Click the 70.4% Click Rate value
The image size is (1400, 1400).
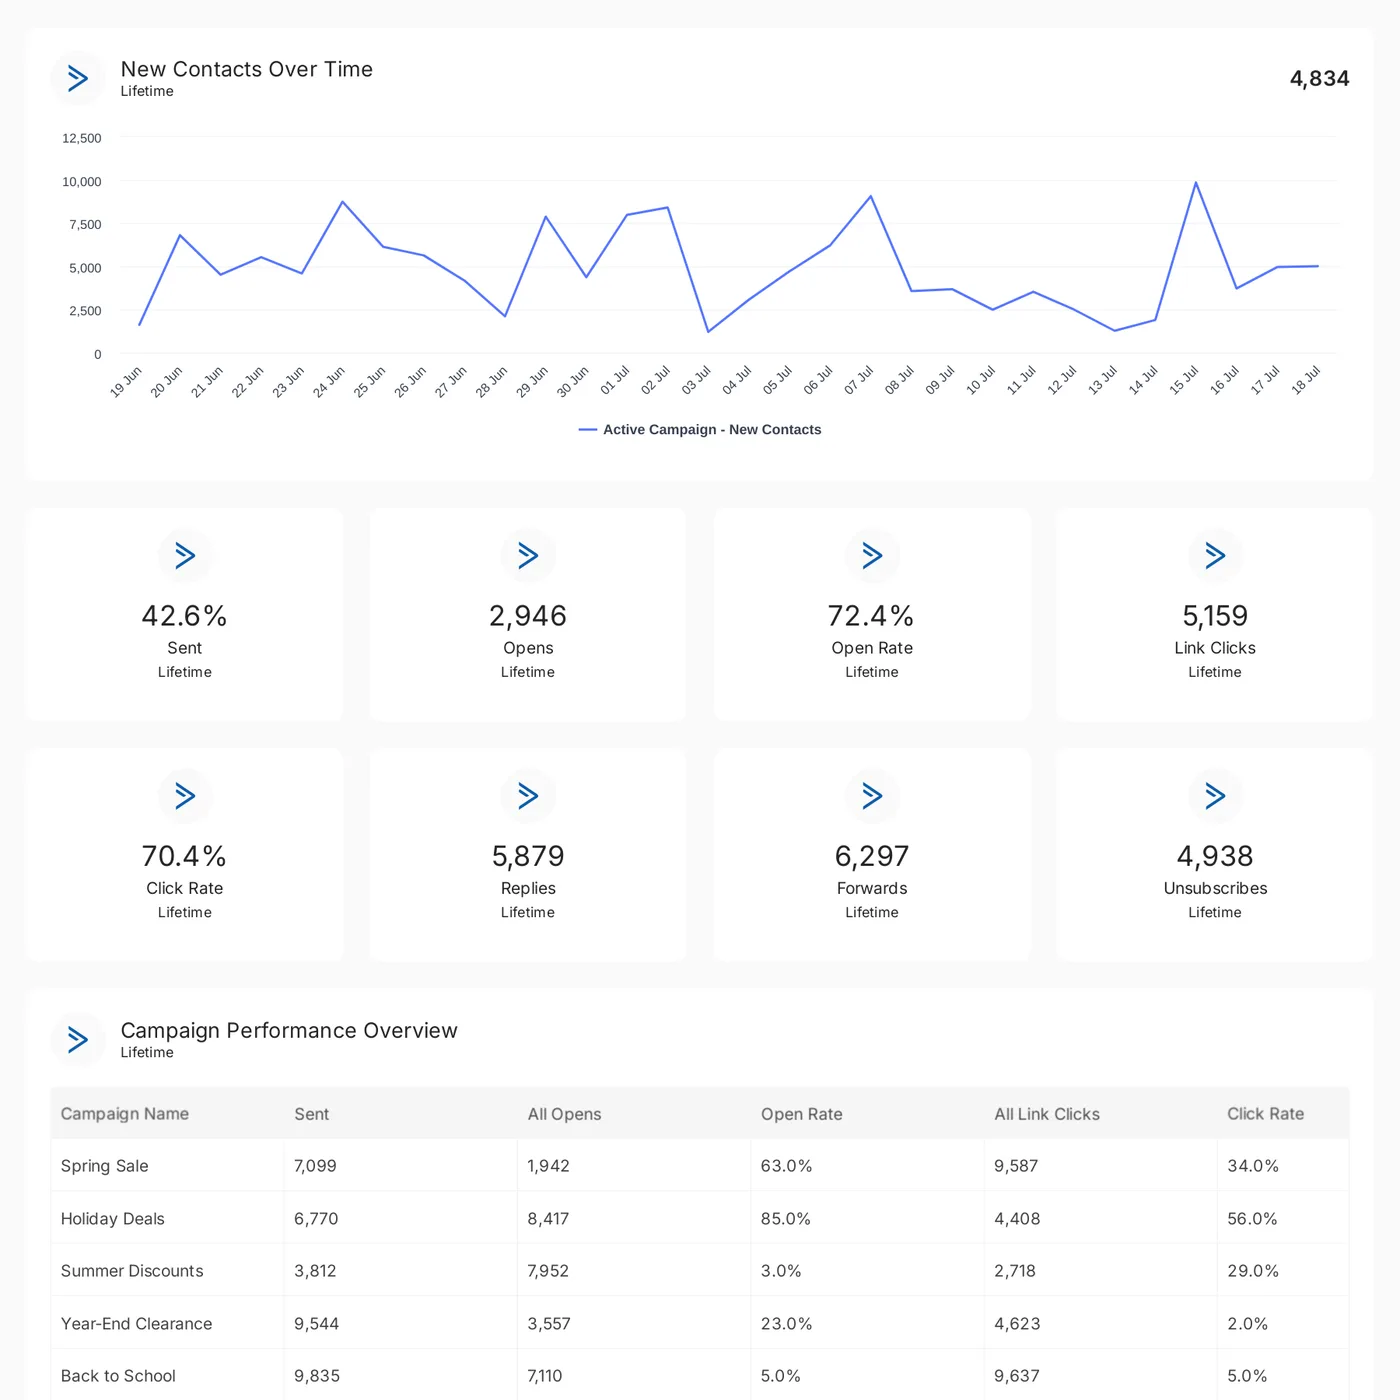(x=185, y=856)
